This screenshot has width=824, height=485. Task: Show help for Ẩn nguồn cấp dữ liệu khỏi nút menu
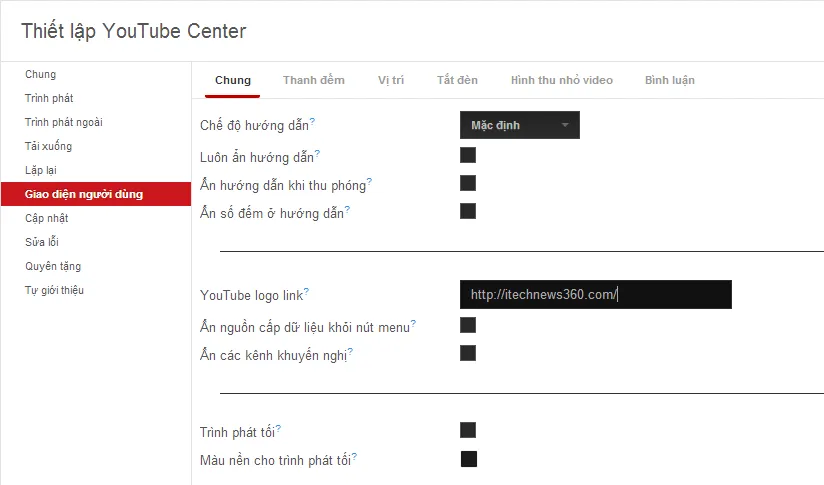[413, 323]
